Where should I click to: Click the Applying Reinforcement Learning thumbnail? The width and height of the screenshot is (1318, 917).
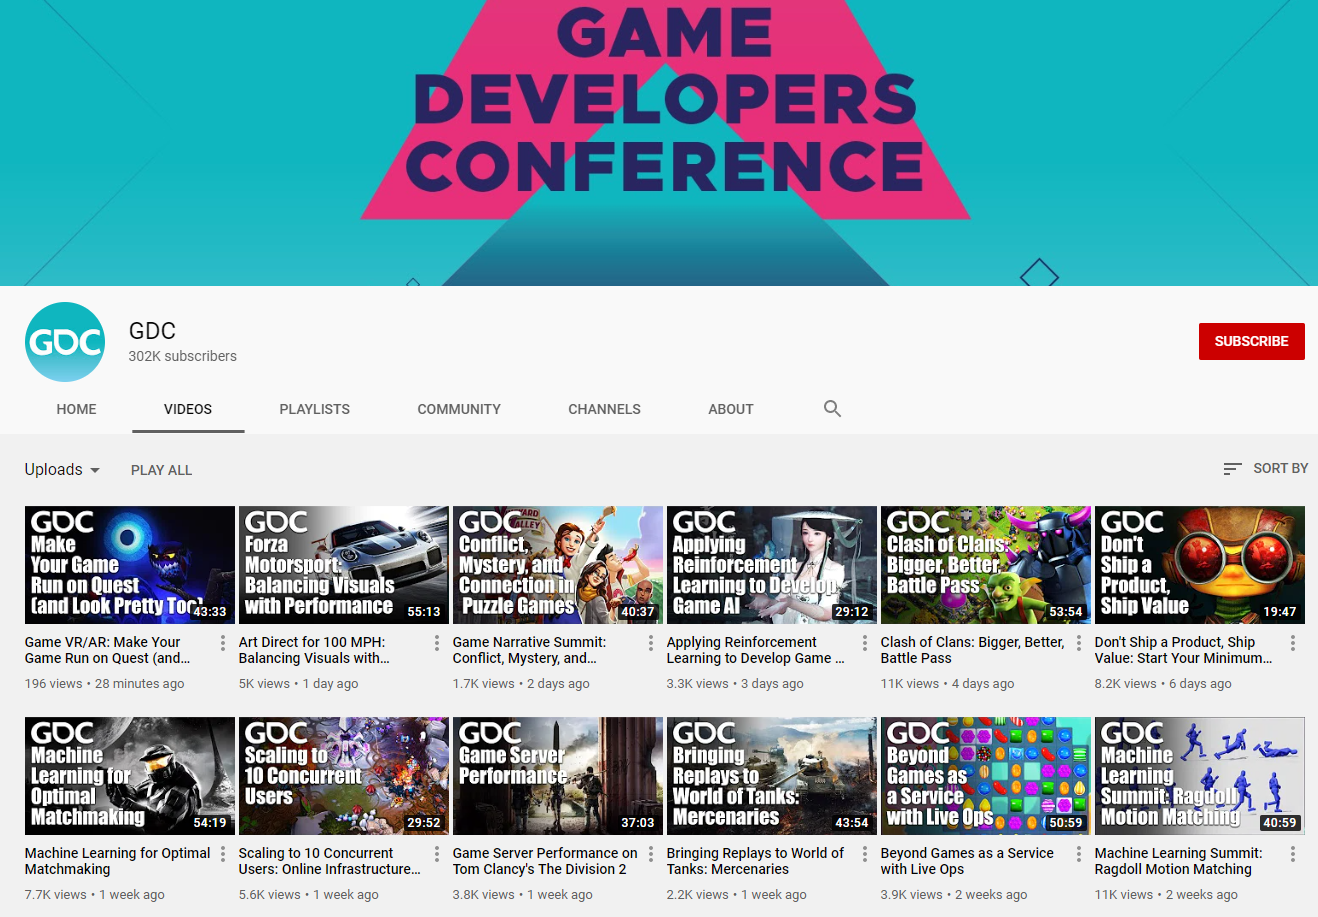tap(772, 565)
